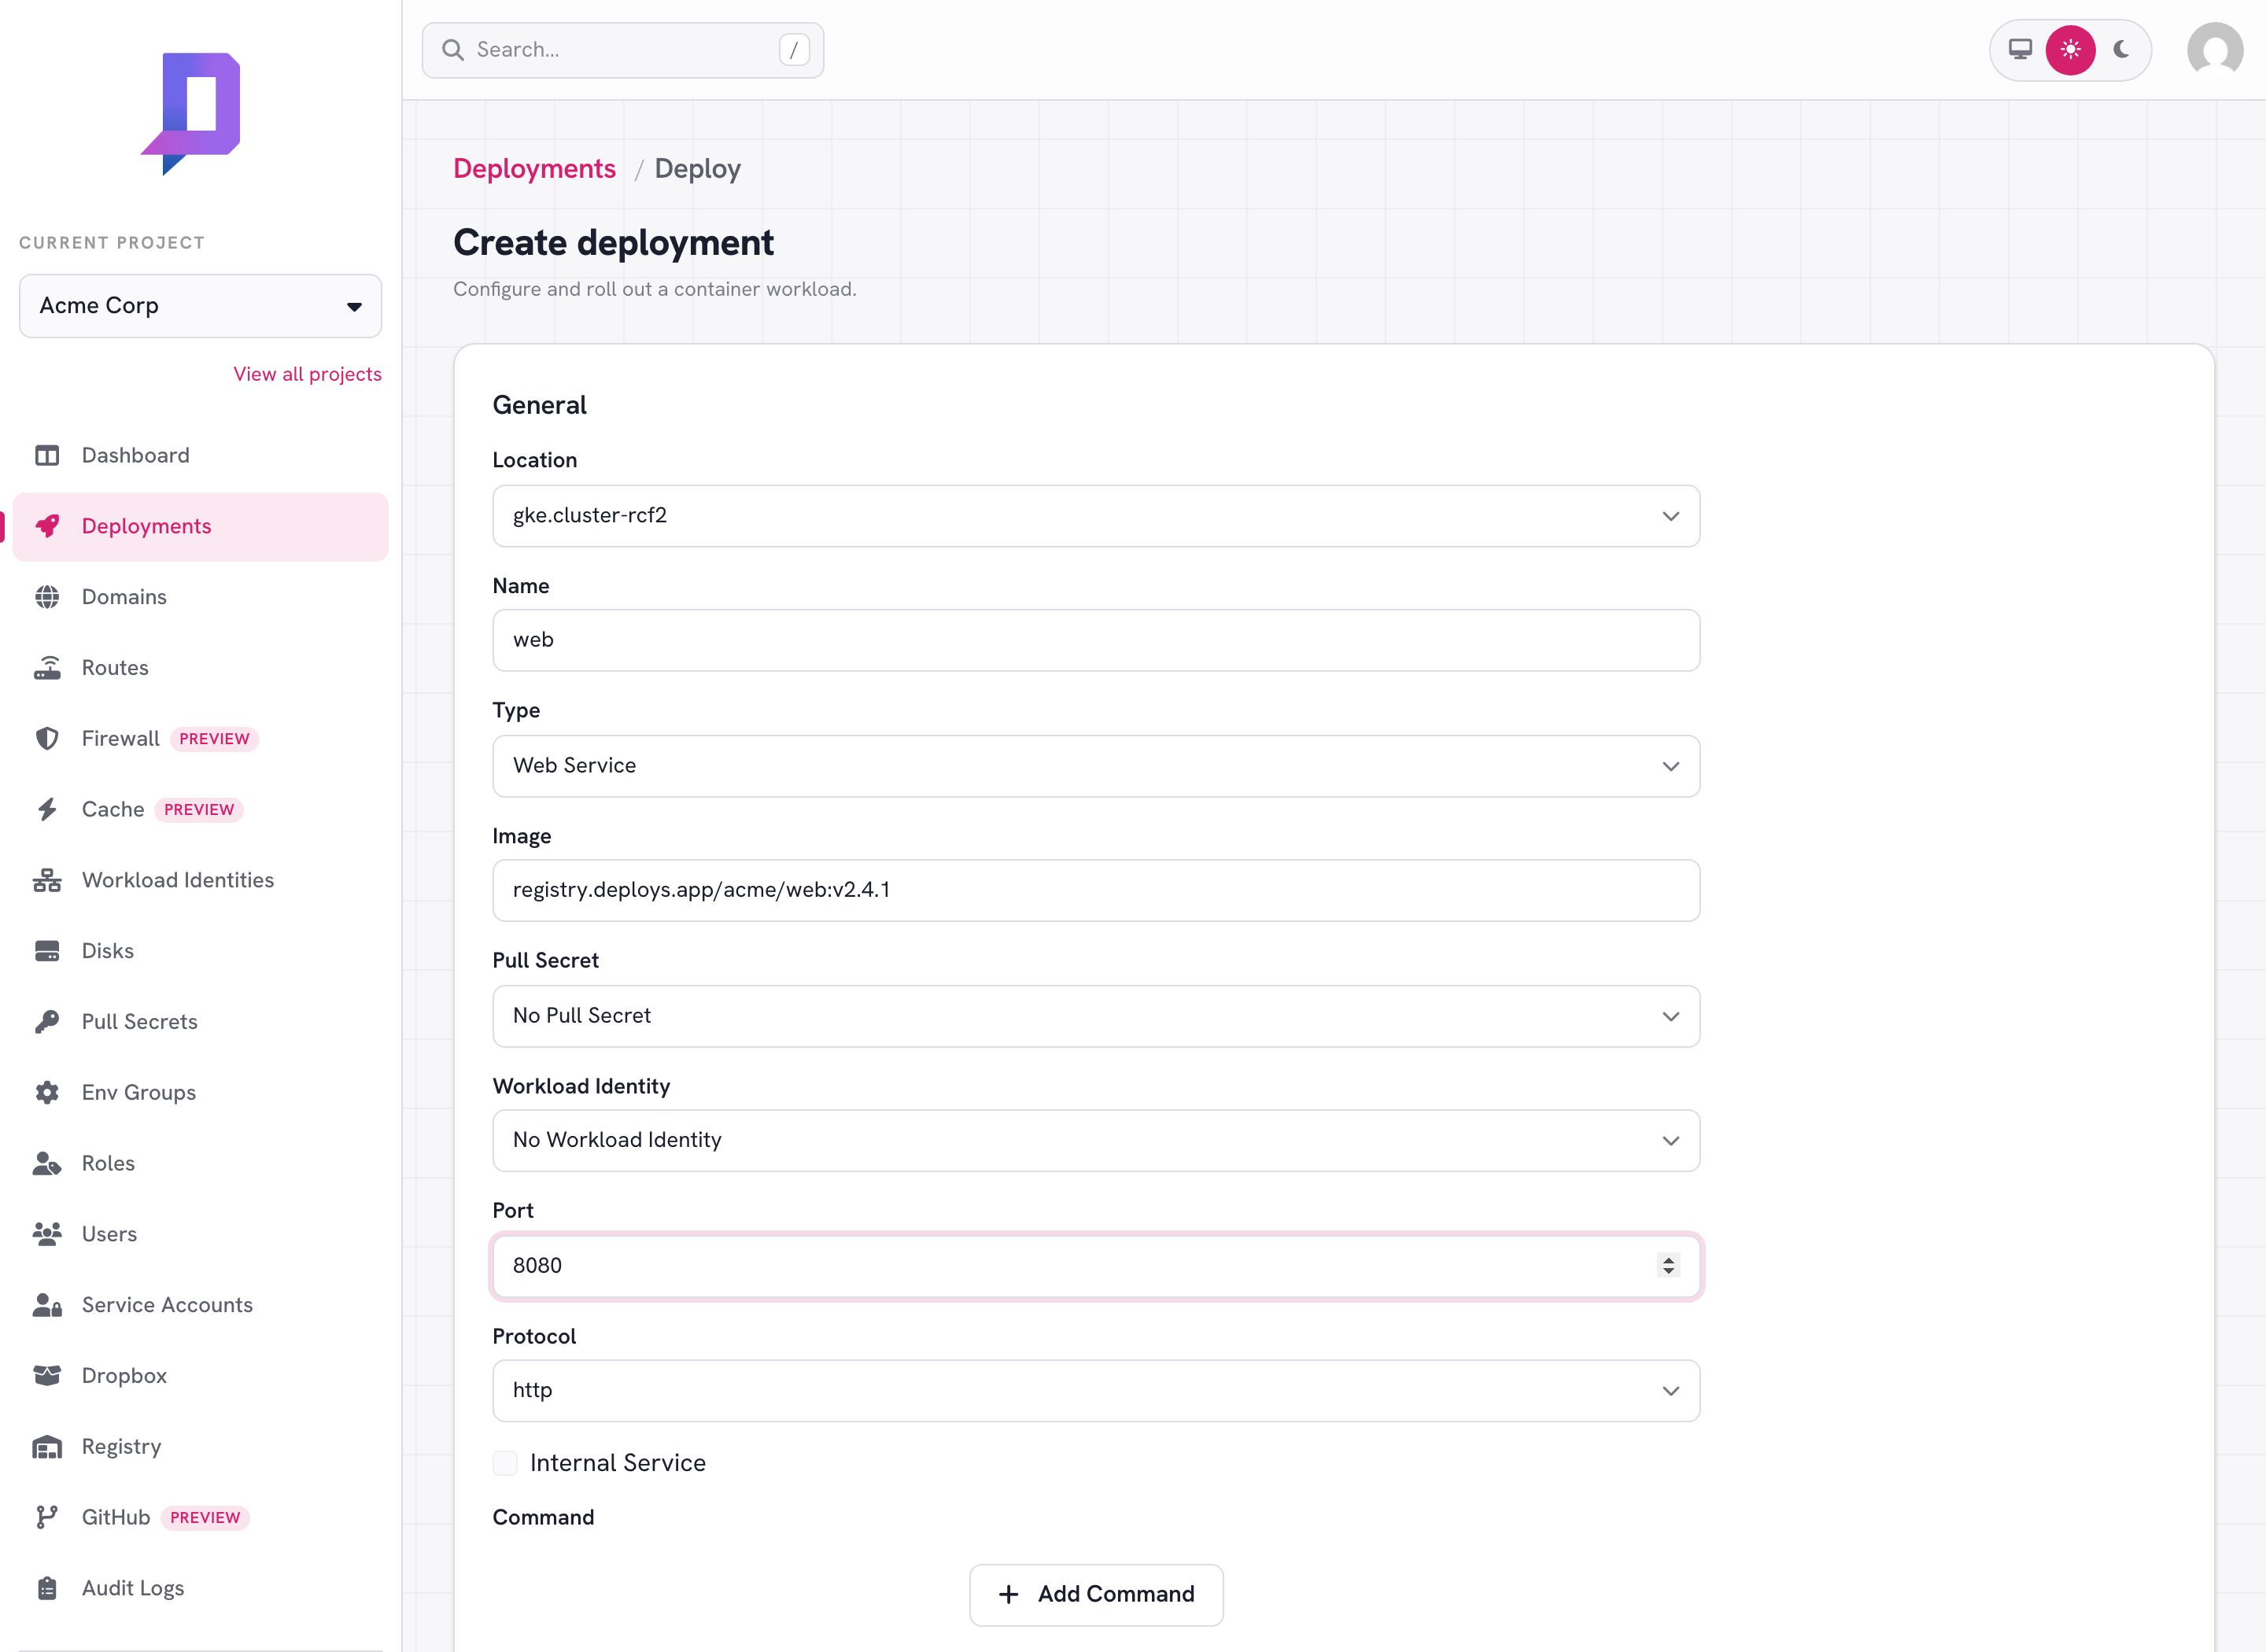Image resolution: width=2266 pixels, height=1652 pixels.
Task: Open Pull Secrets page
Action: click(x=200, y=1022)
